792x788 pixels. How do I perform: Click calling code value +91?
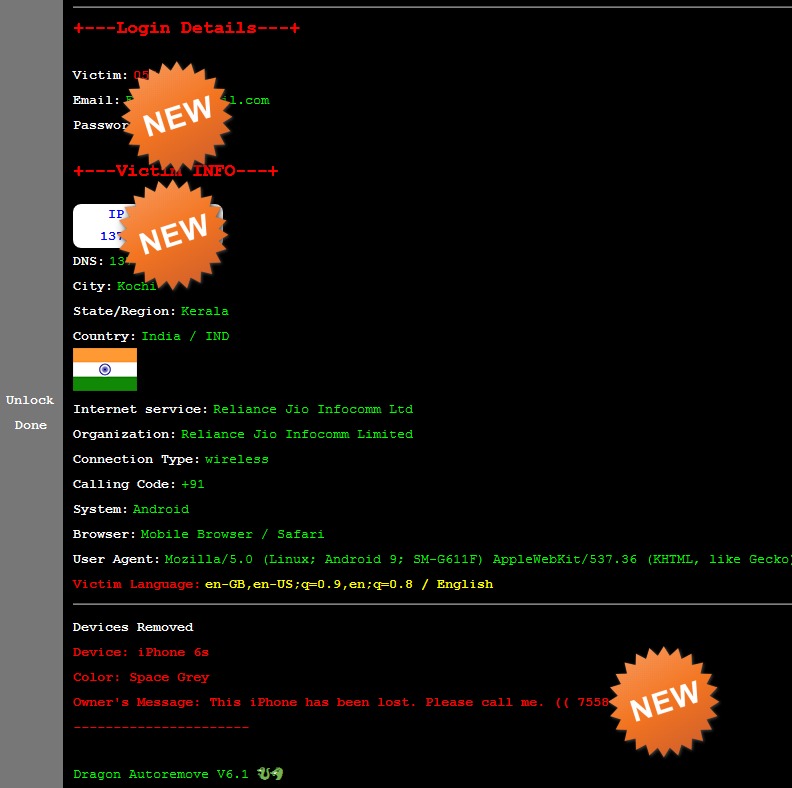[192, 484]
